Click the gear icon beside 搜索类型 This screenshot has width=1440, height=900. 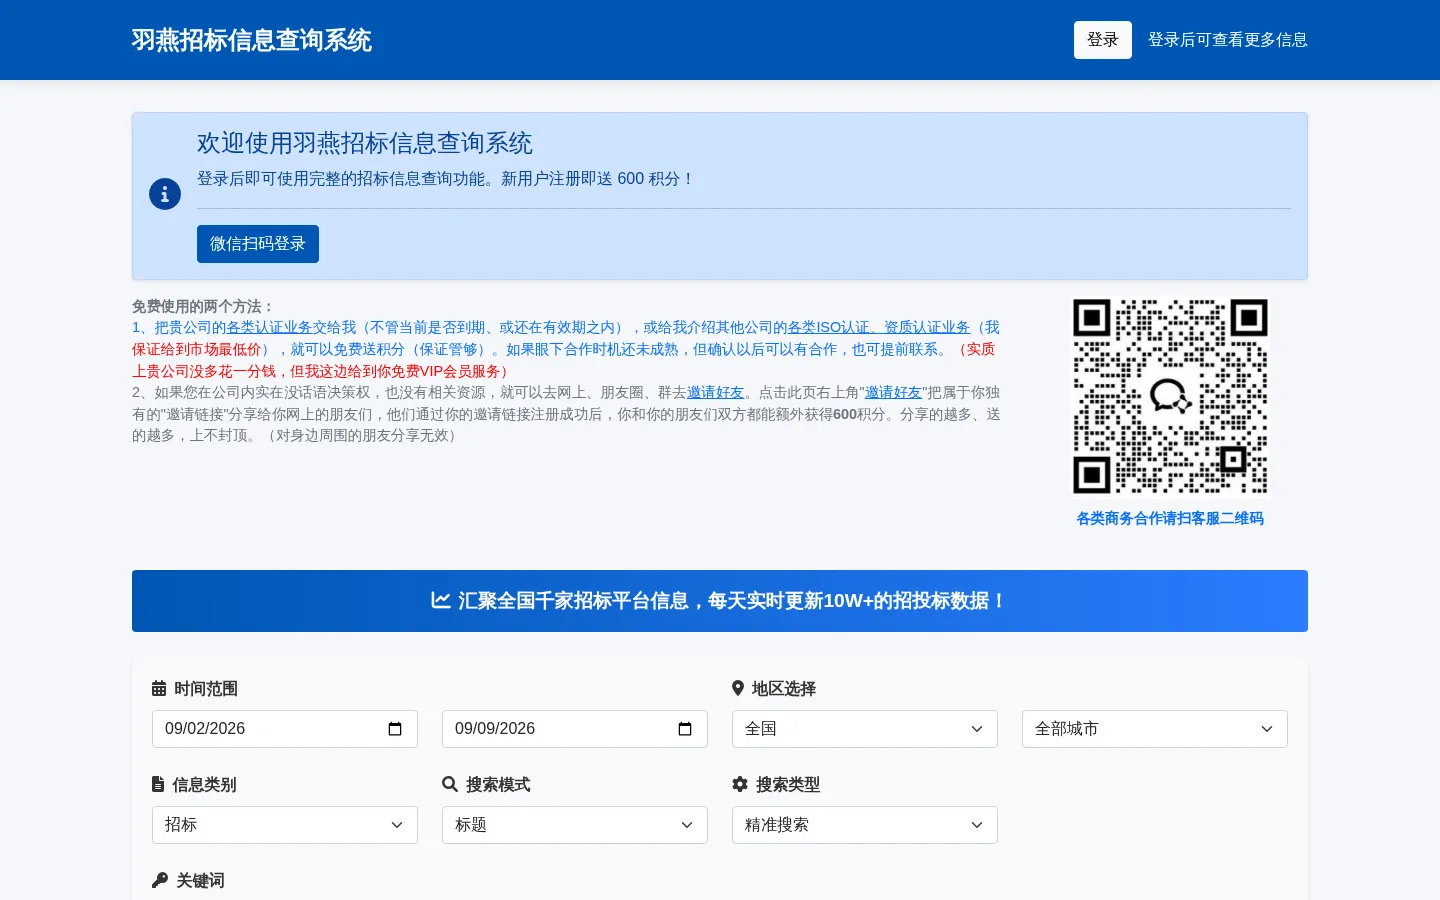click(740, 784)
